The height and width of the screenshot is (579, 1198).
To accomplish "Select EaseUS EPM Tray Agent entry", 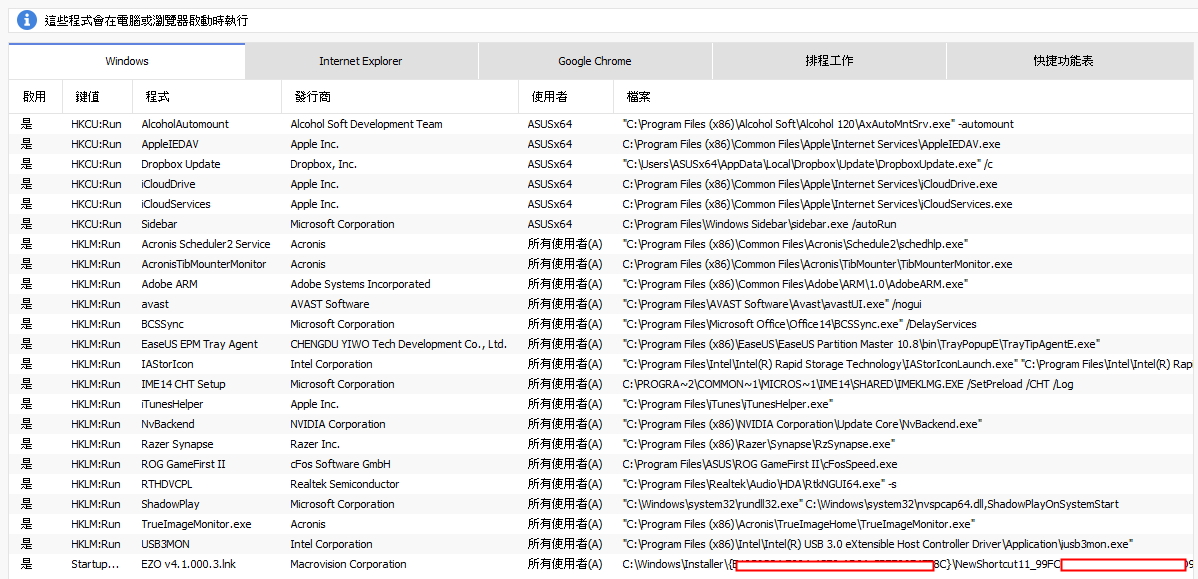I will 199,344.
